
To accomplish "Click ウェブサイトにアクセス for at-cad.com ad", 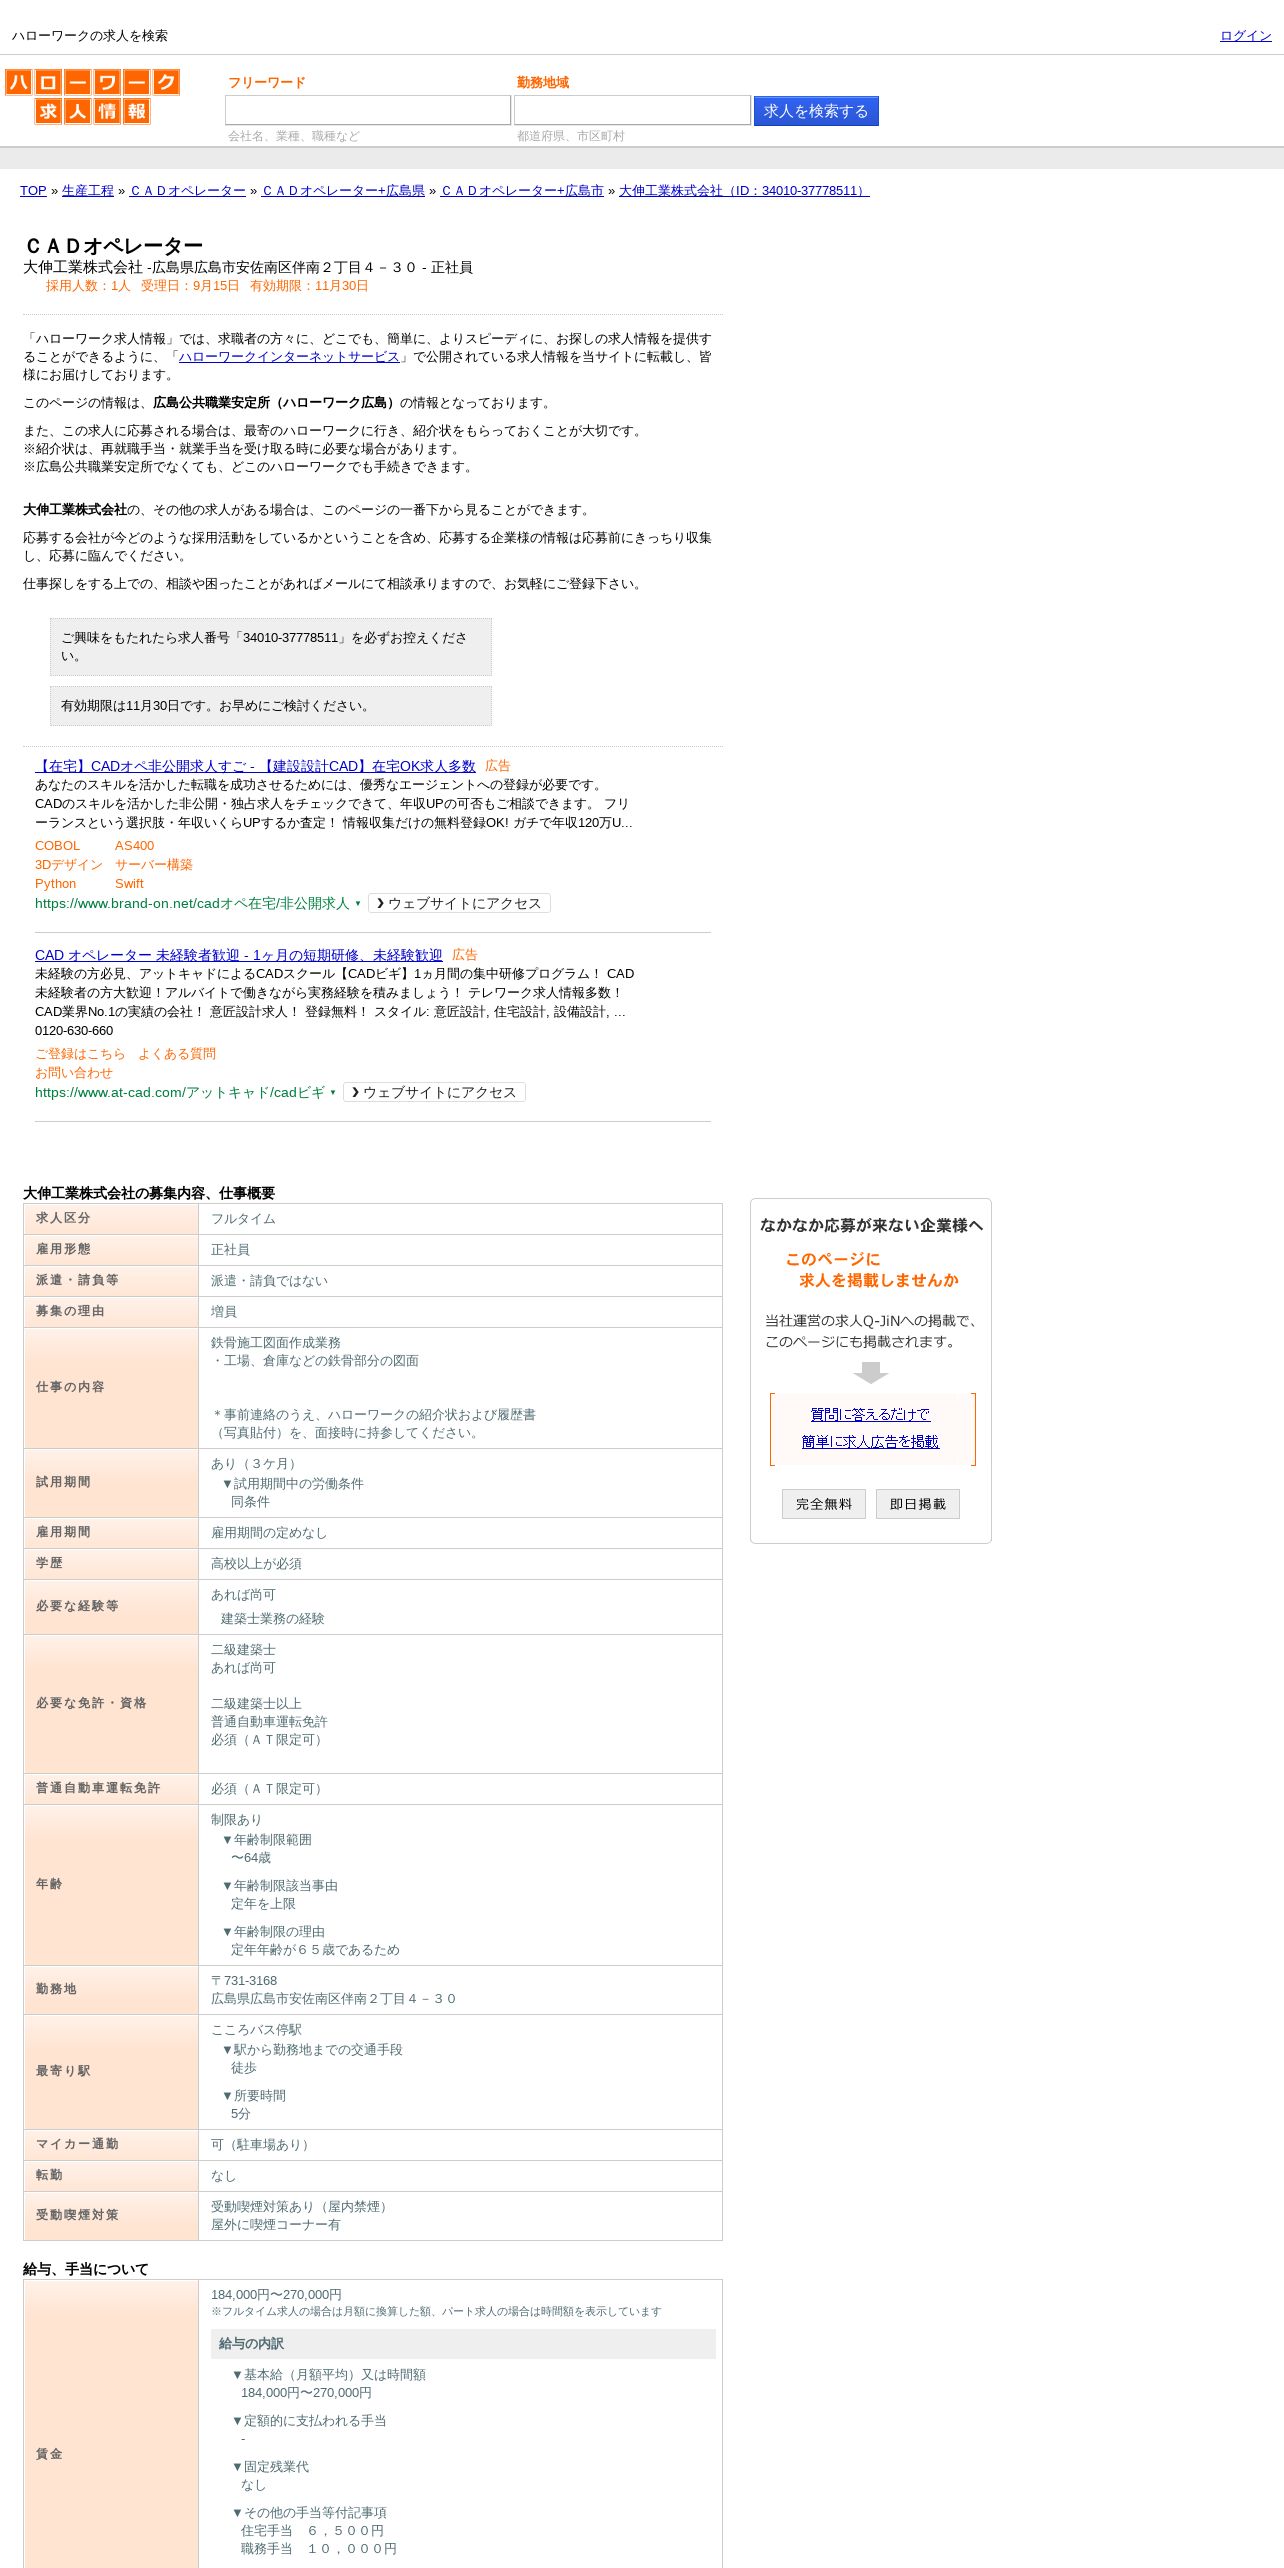I will 434,1092.
